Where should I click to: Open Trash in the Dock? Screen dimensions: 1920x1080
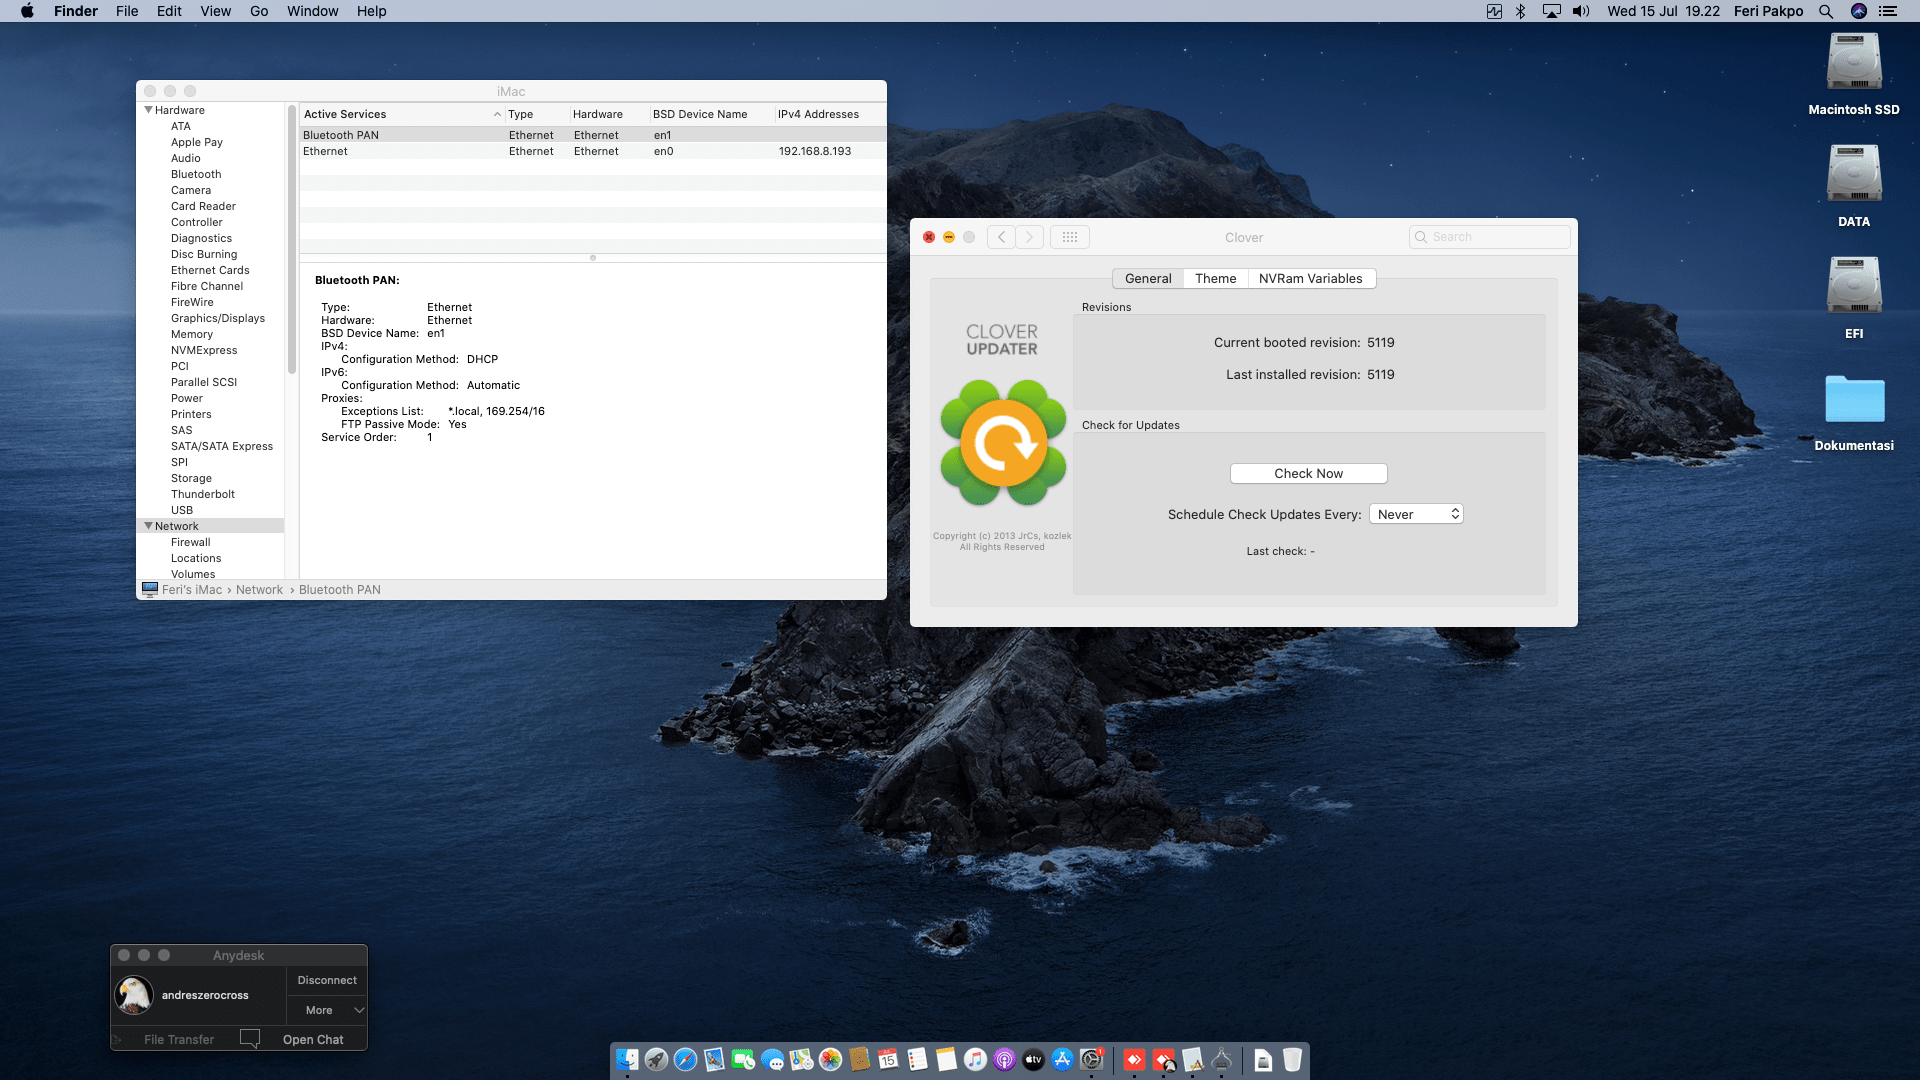1292,1060
